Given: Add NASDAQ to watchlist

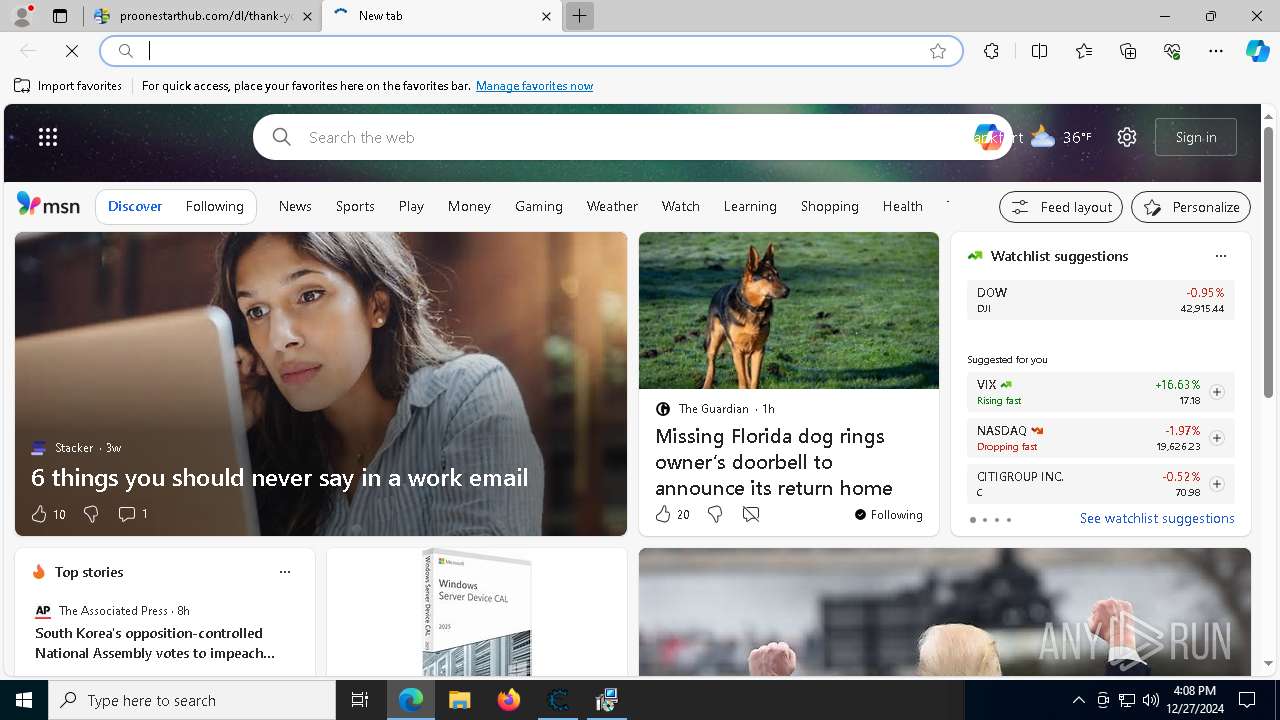Looking at the screenshot, I should (1216, 438).
